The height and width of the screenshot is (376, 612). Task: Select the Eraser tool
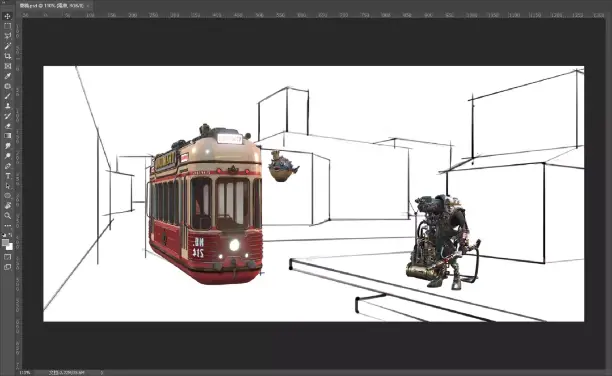pyautogui.click(x=7, y=126)
